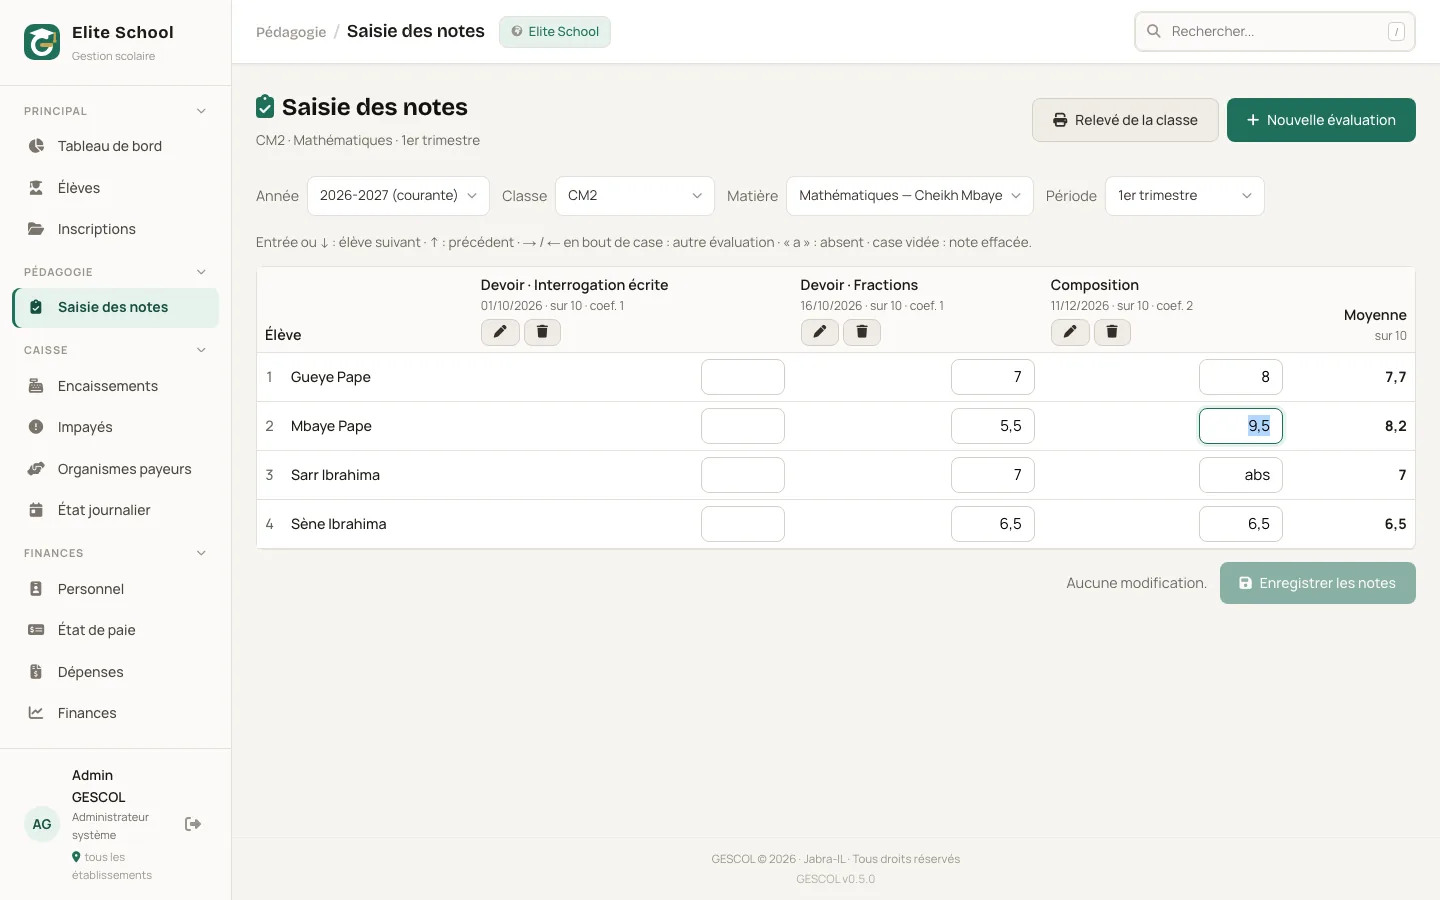This screenshot has width=1440, height=900.
Task: Click Gueye Pape's Composition grade 8
Action: 1241,377
